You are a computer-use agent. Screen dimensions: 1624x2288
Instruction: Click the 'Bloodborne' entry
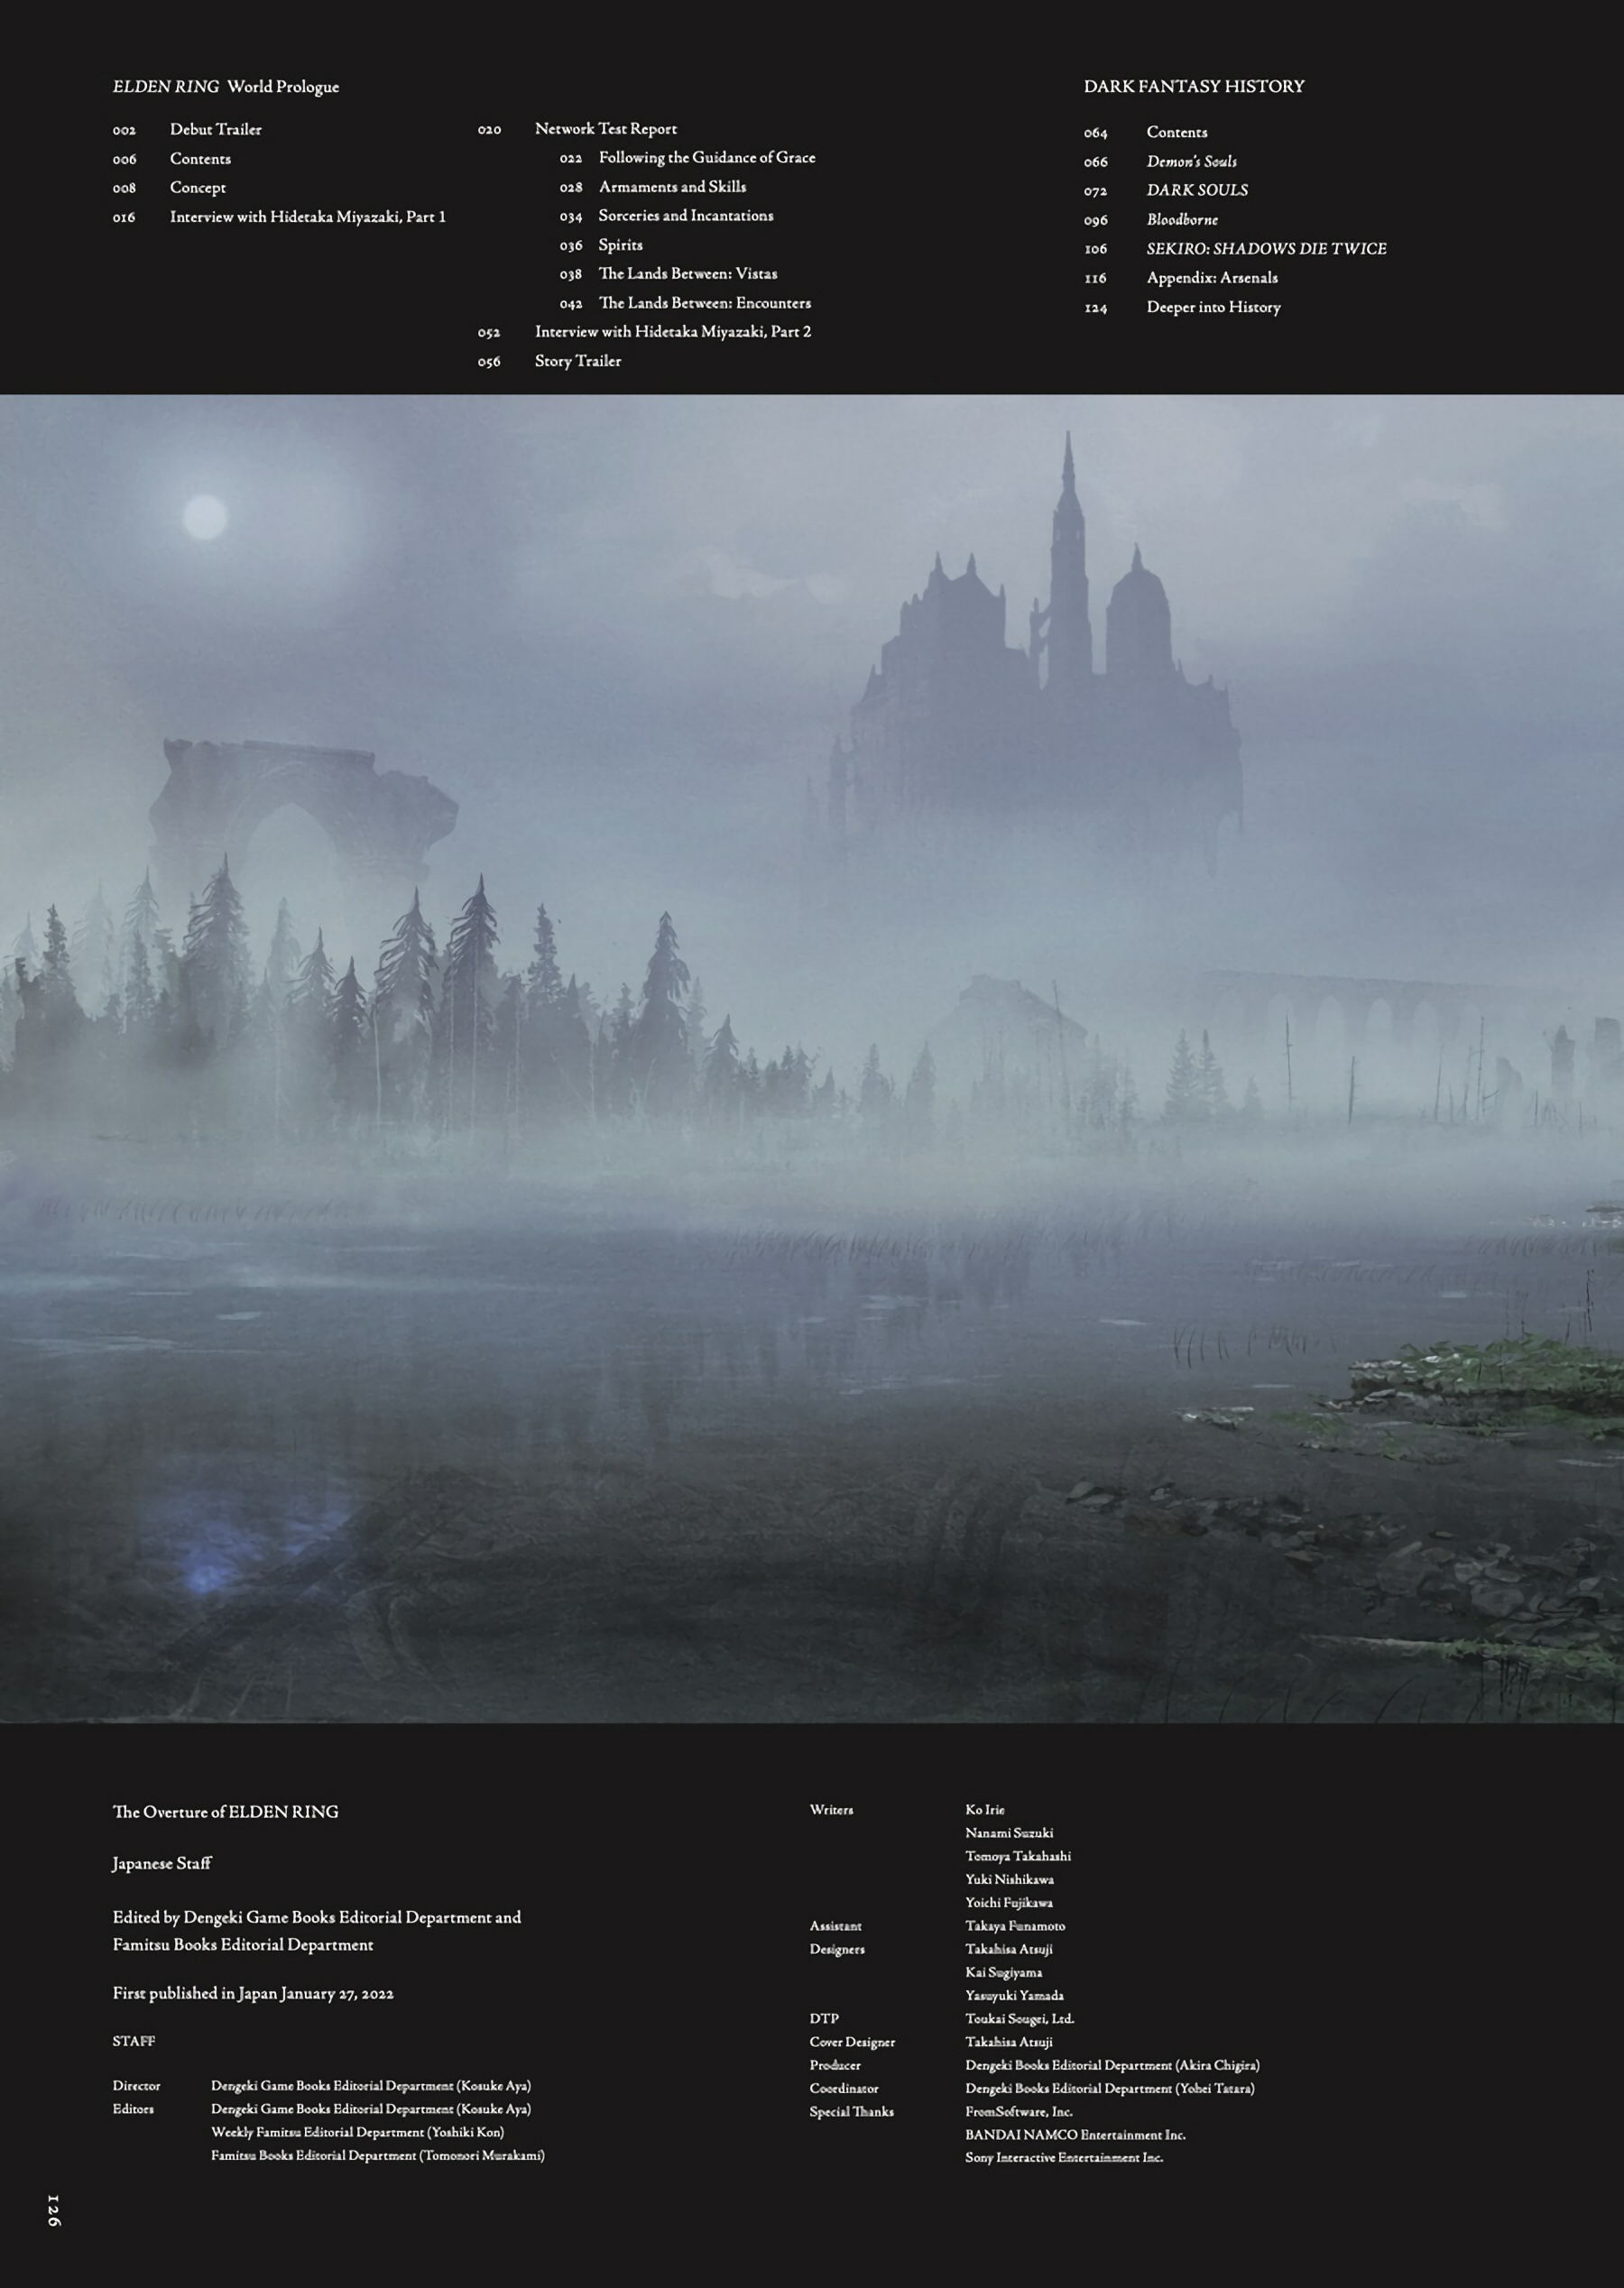point(1181,219)
